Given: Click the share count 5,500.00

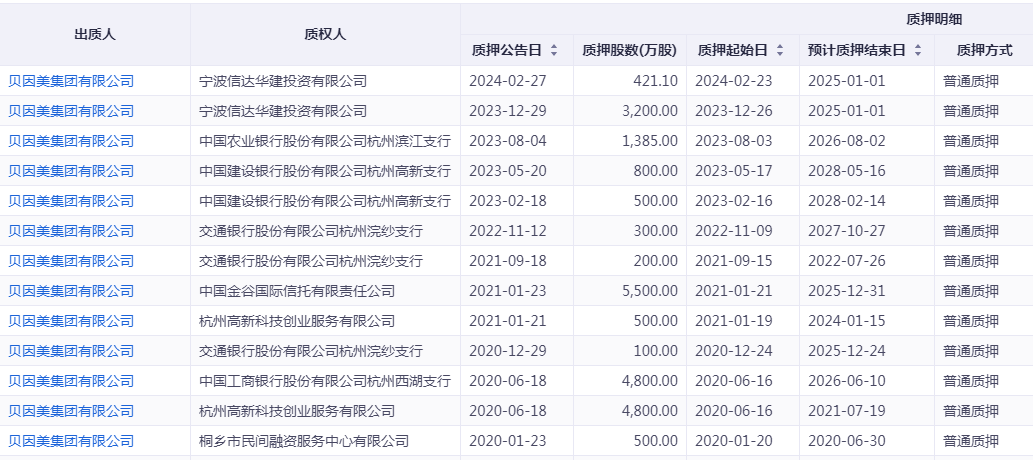Looking at the screenshot, I should click(x=650, y=291).
